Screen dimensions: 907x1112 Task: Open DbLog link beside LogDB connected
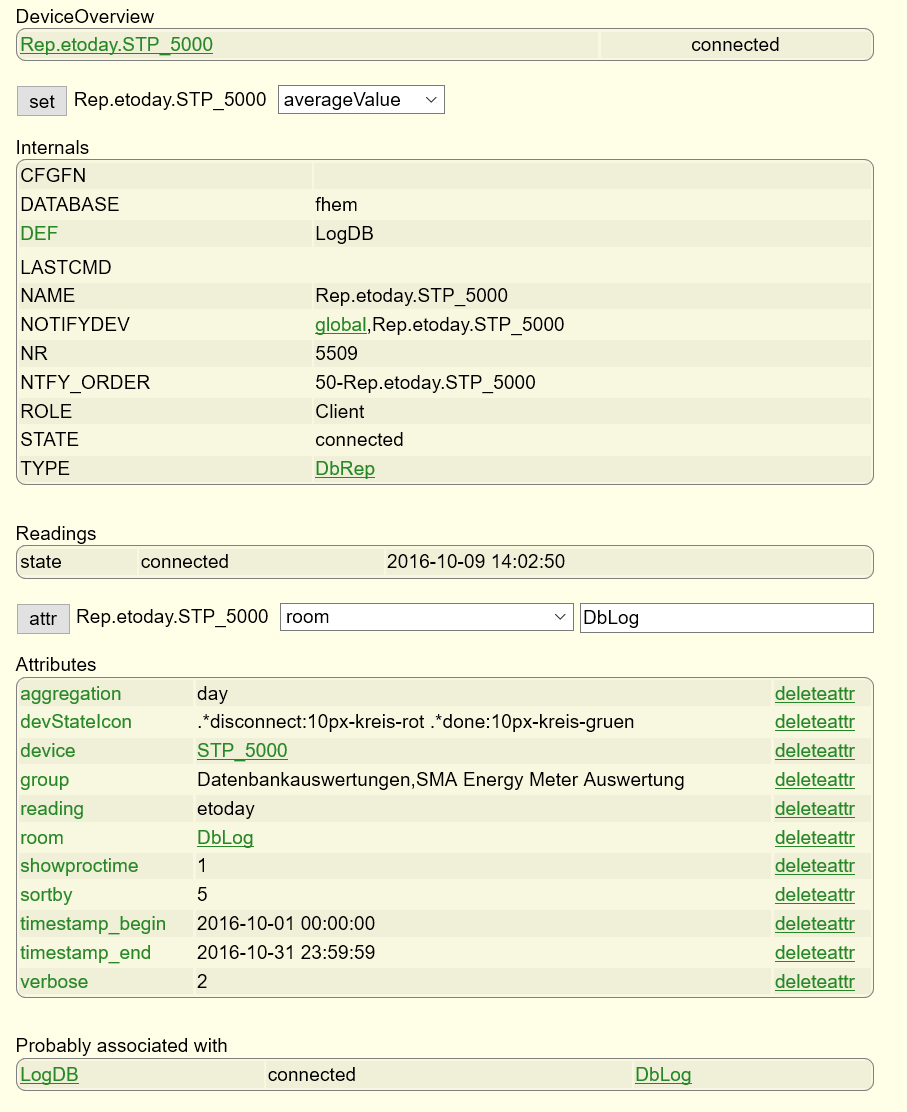point(663,1075)
